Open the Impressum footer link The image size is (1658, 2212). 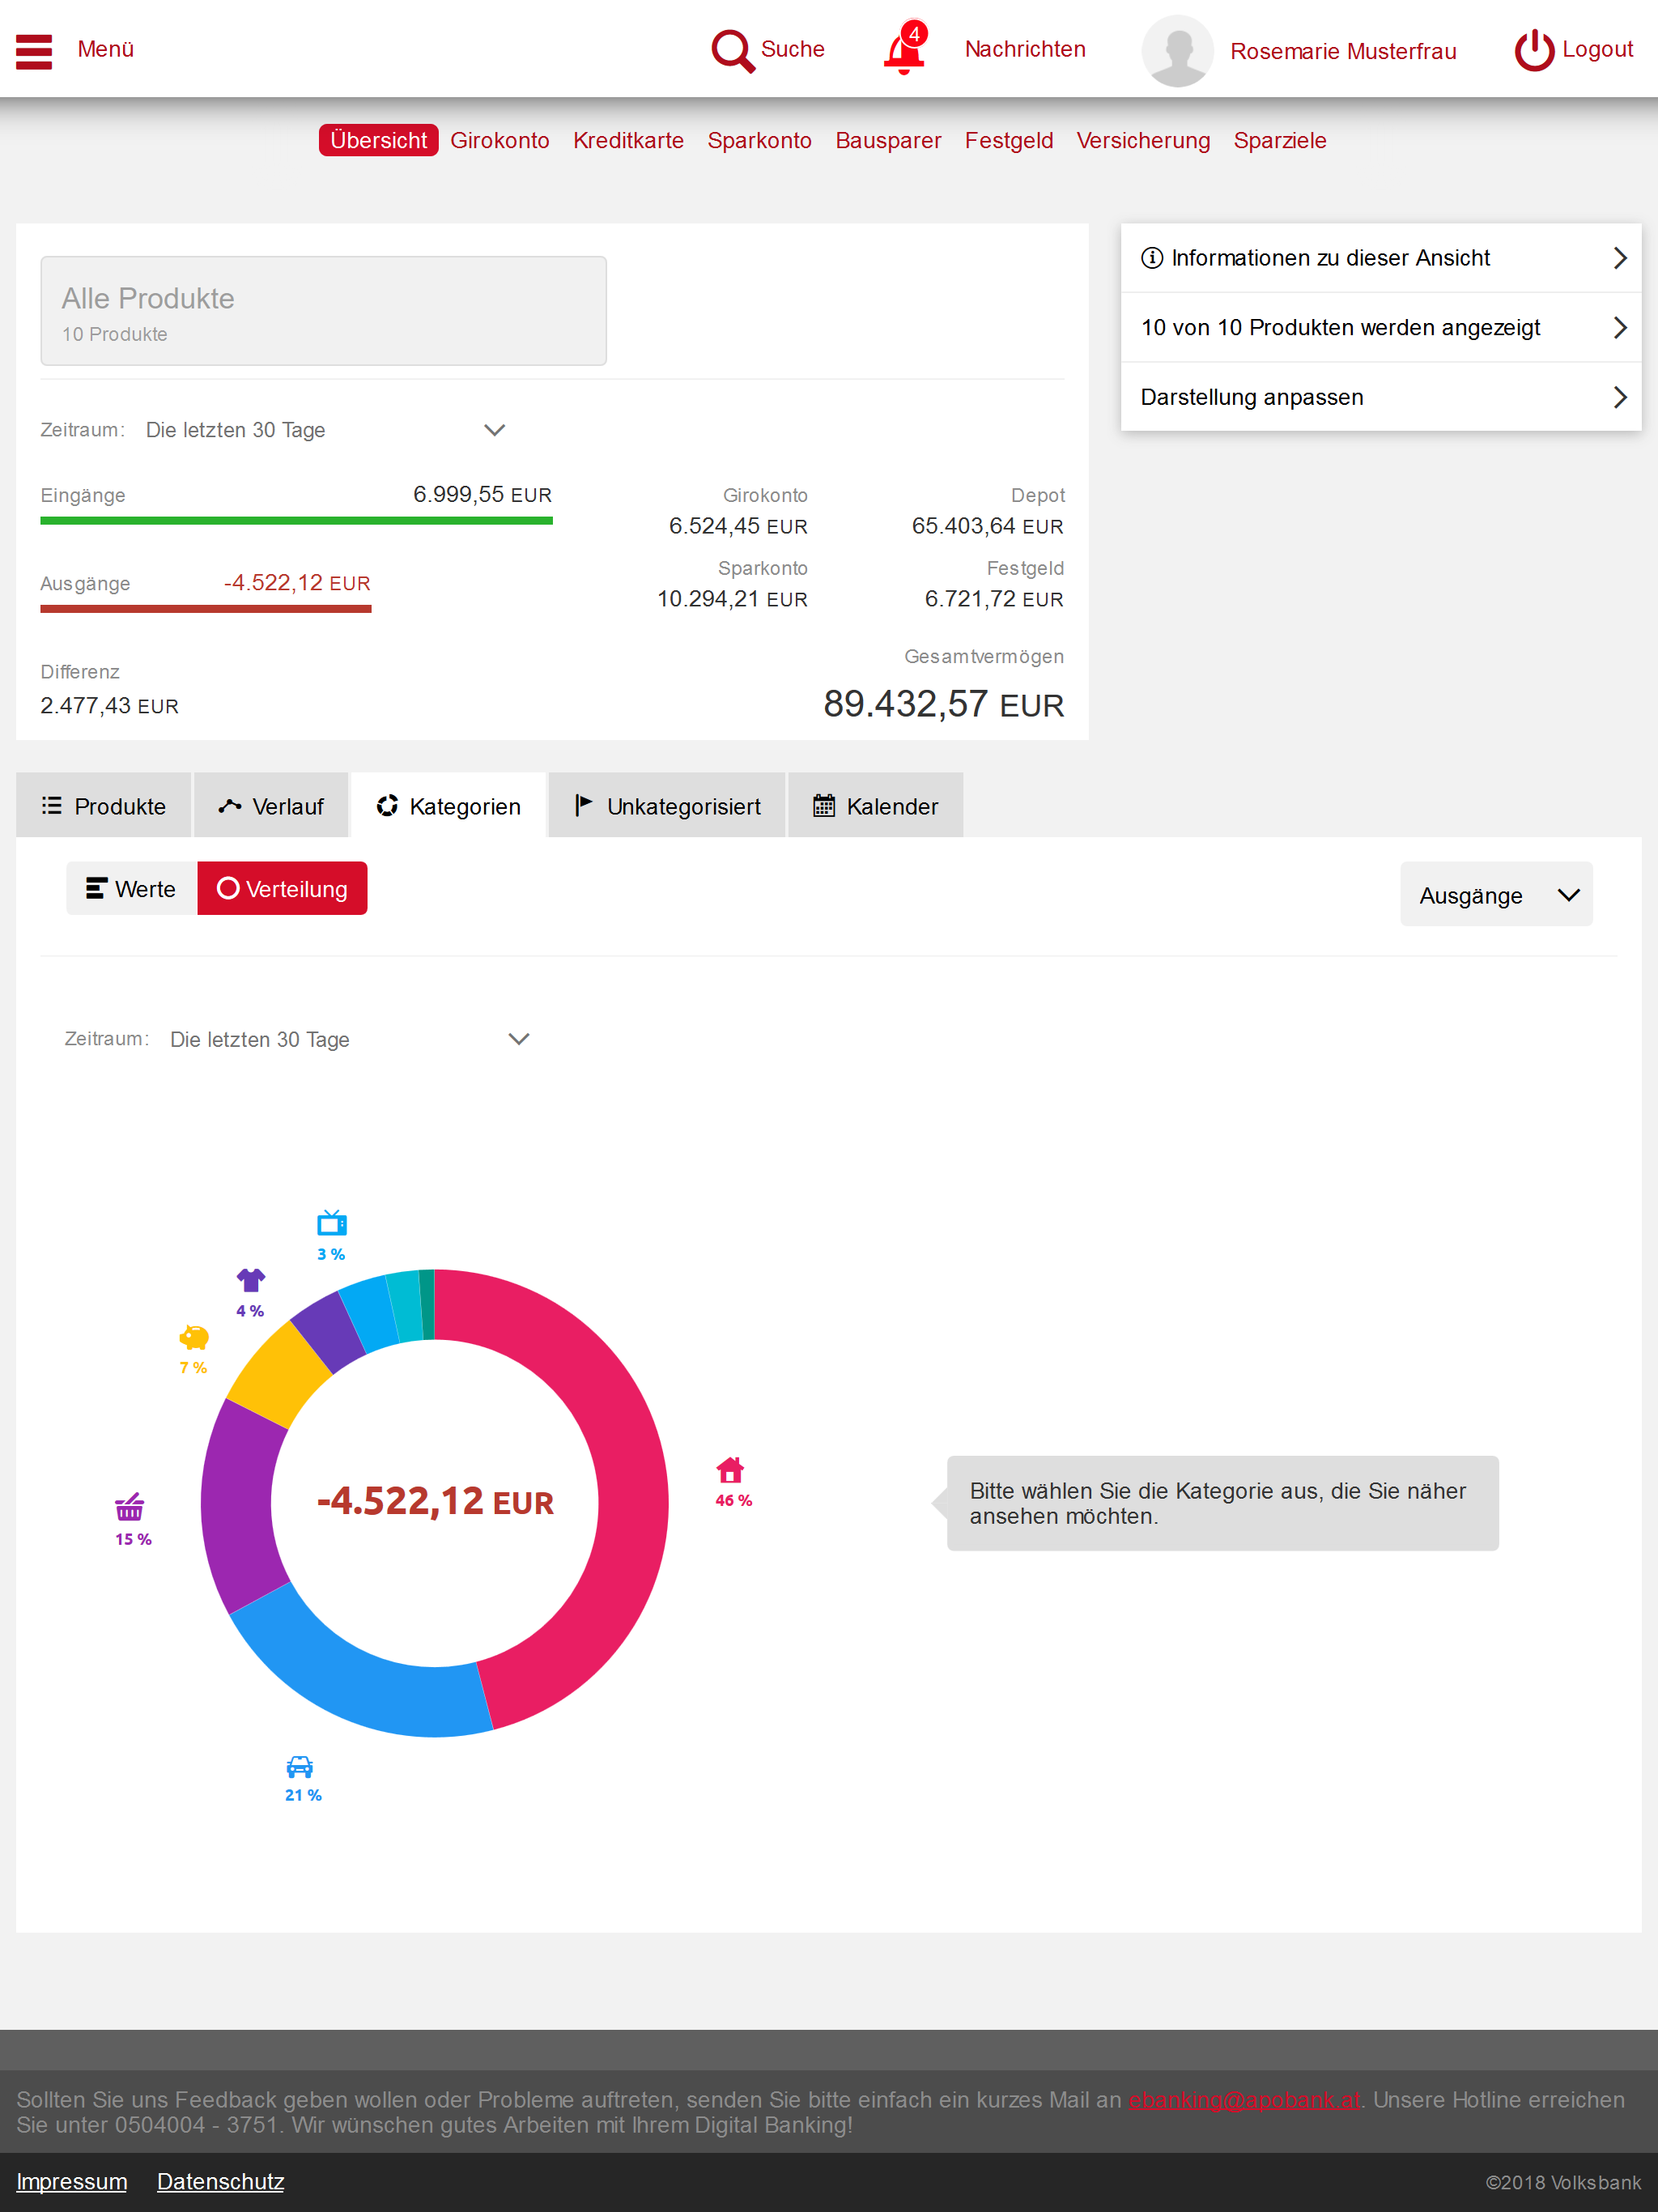pyautogui.click(x=72, y=2181)
